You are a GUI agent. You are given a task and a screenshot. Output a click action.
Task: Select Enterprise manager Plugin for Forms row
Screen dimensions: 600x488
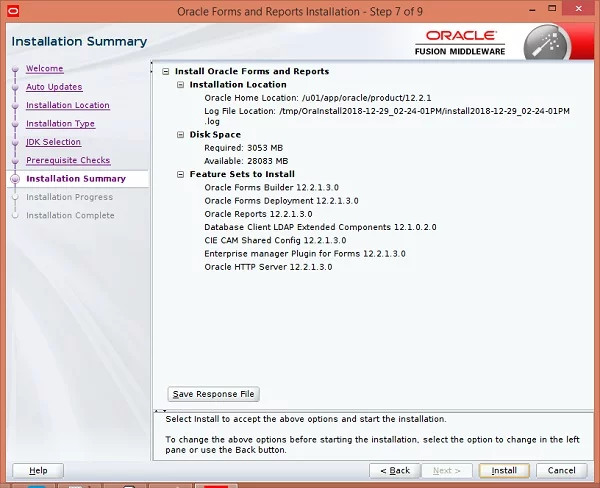305,254
